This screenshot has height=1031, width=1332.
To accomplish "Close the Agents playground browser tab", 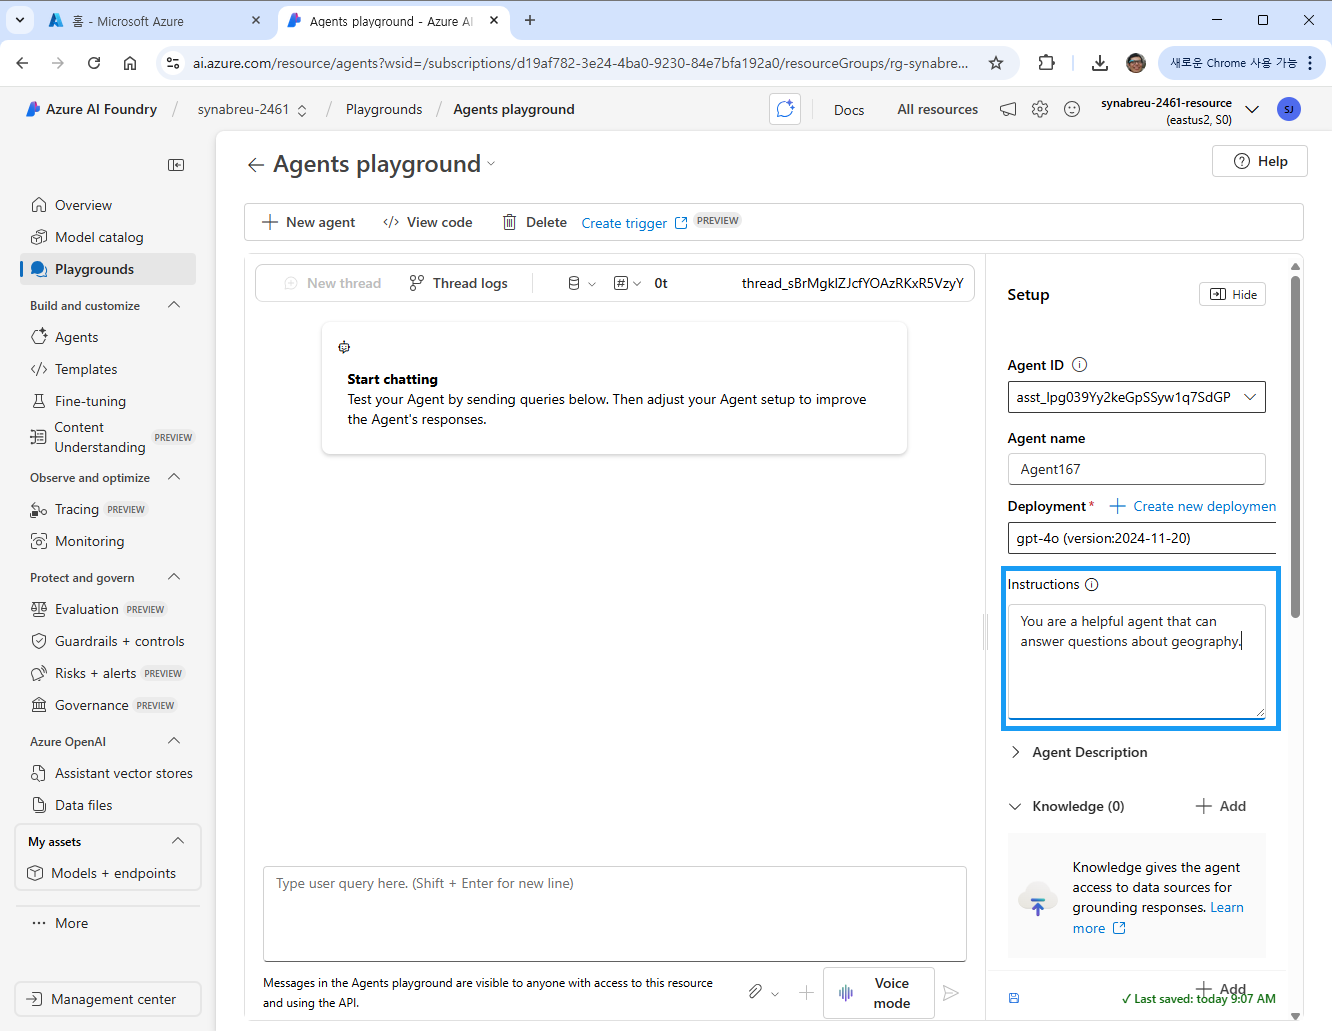I will pyautogui.click(x=494, y=20).
